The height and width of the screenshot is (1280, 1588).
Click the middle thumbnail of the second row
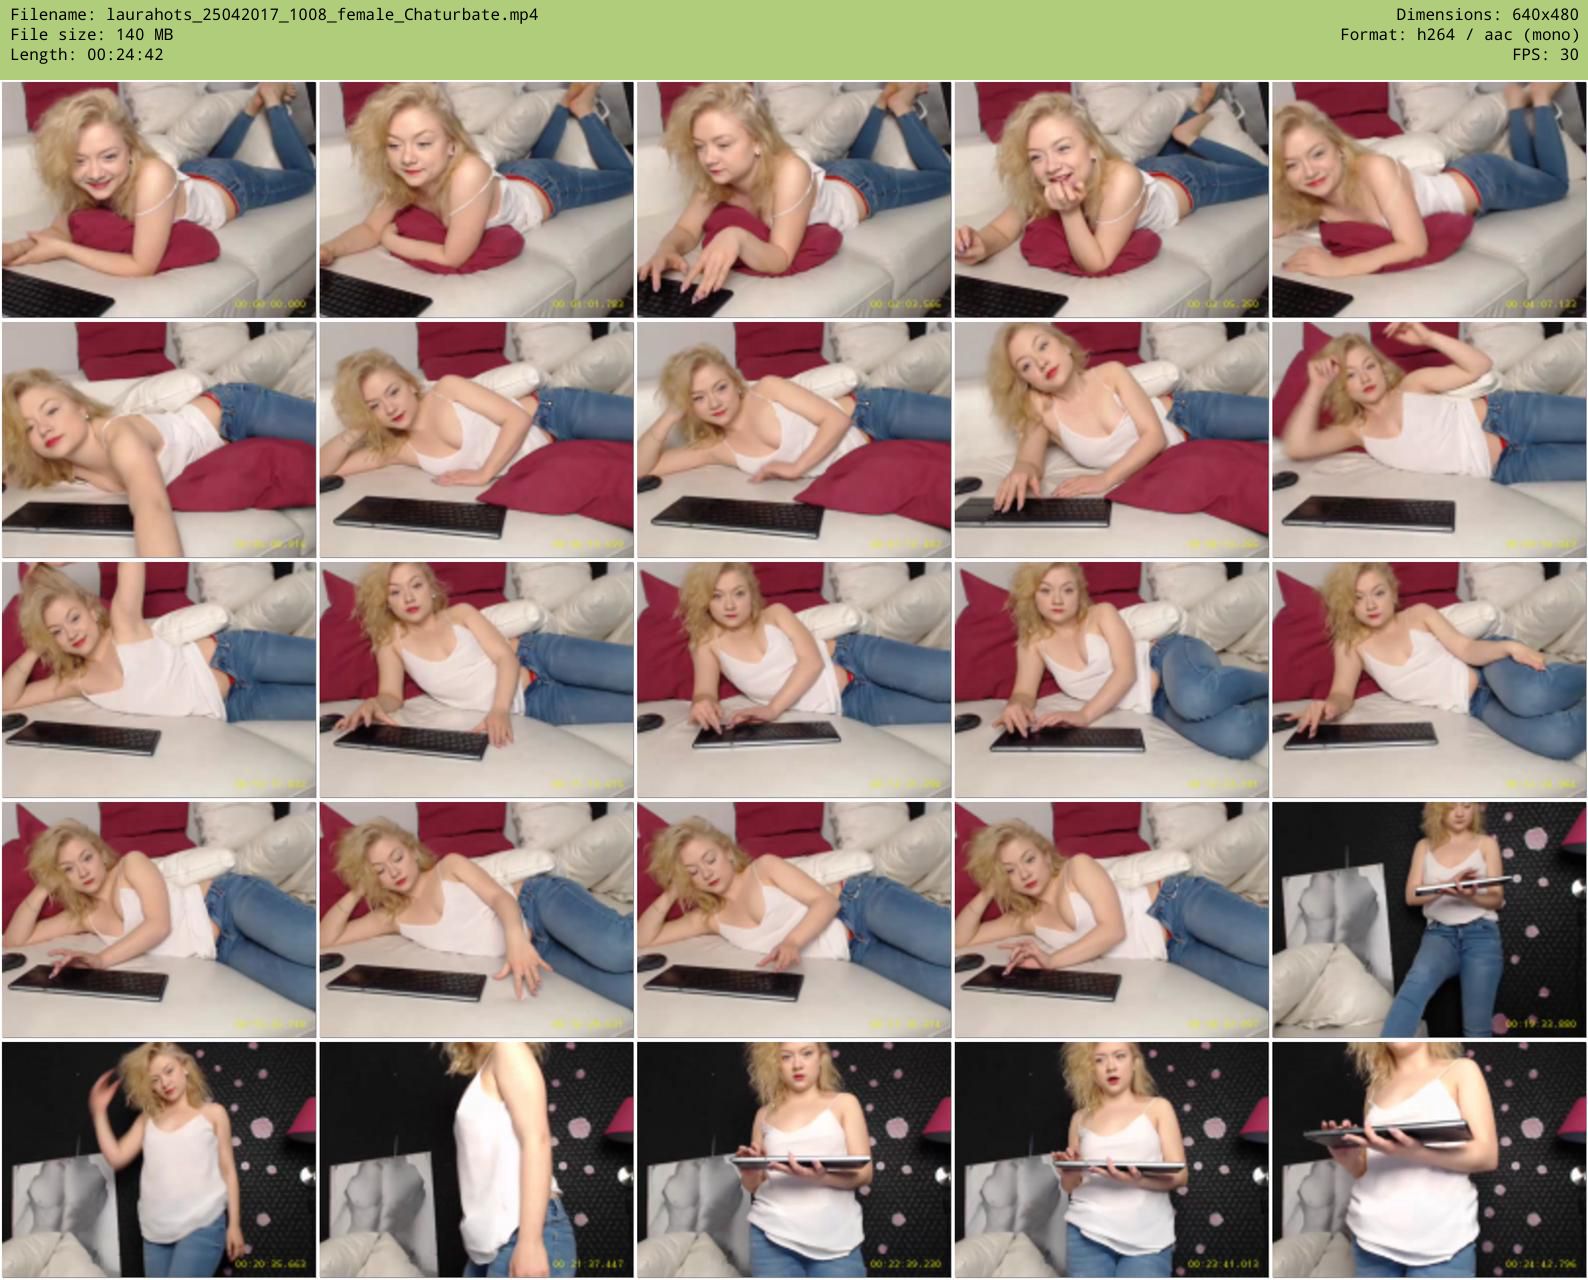tap(793, 440)
